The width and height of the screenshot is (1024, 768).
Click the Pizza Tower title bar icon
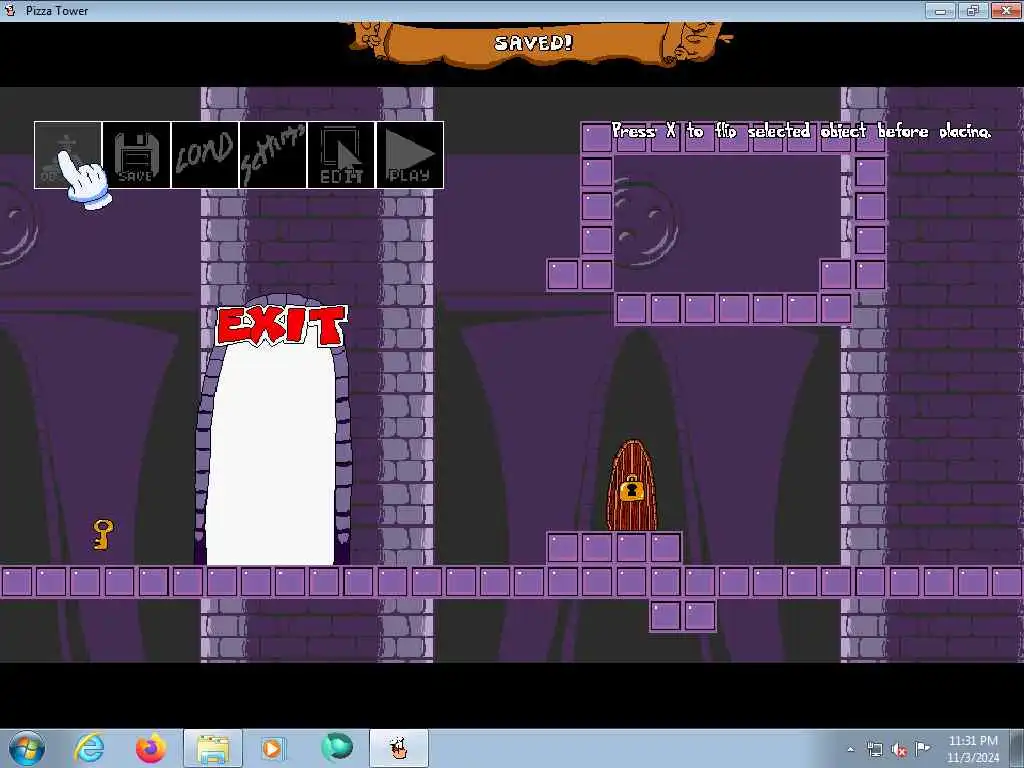click(10, 10)
